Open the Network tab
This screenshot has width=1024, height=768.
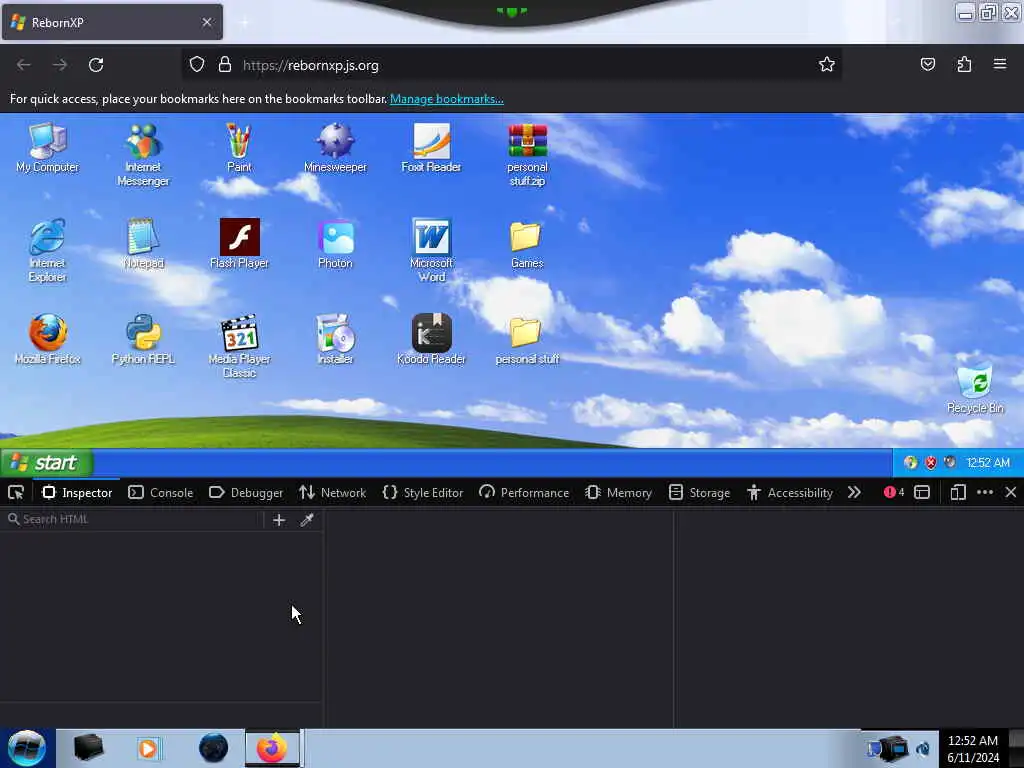(332, 492)
